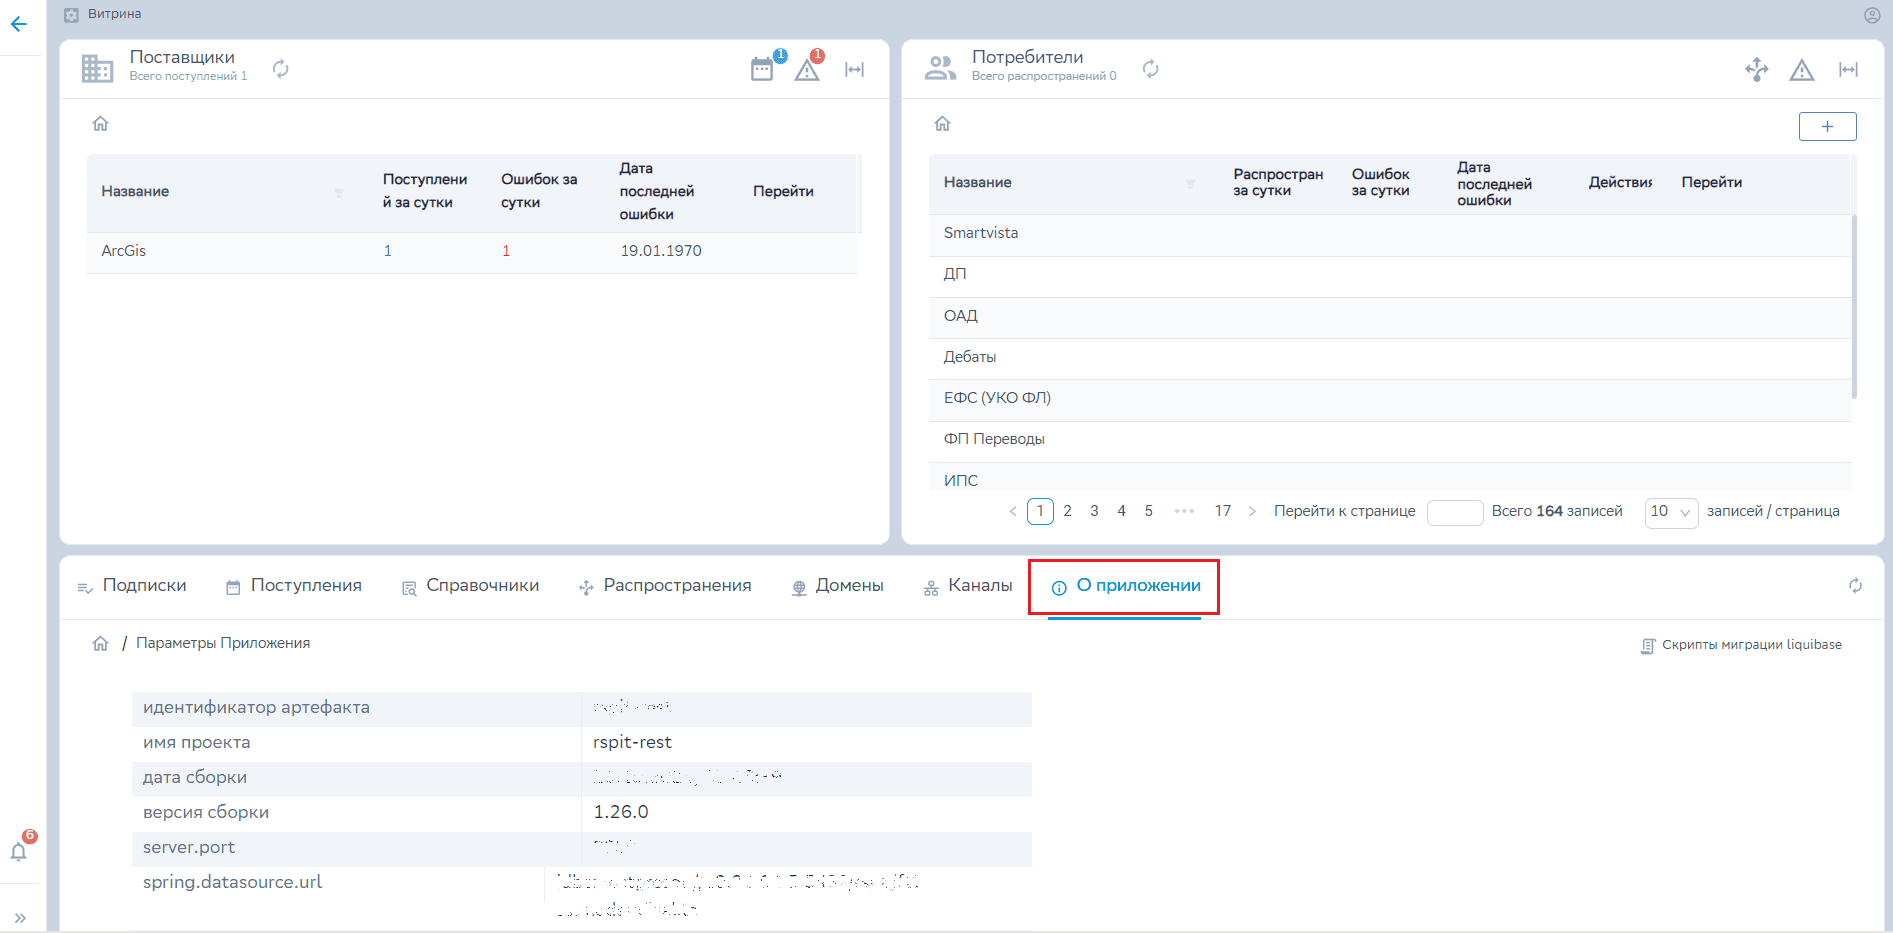
Task: Switch to the Подписки tab
Action: pos(133,586)
